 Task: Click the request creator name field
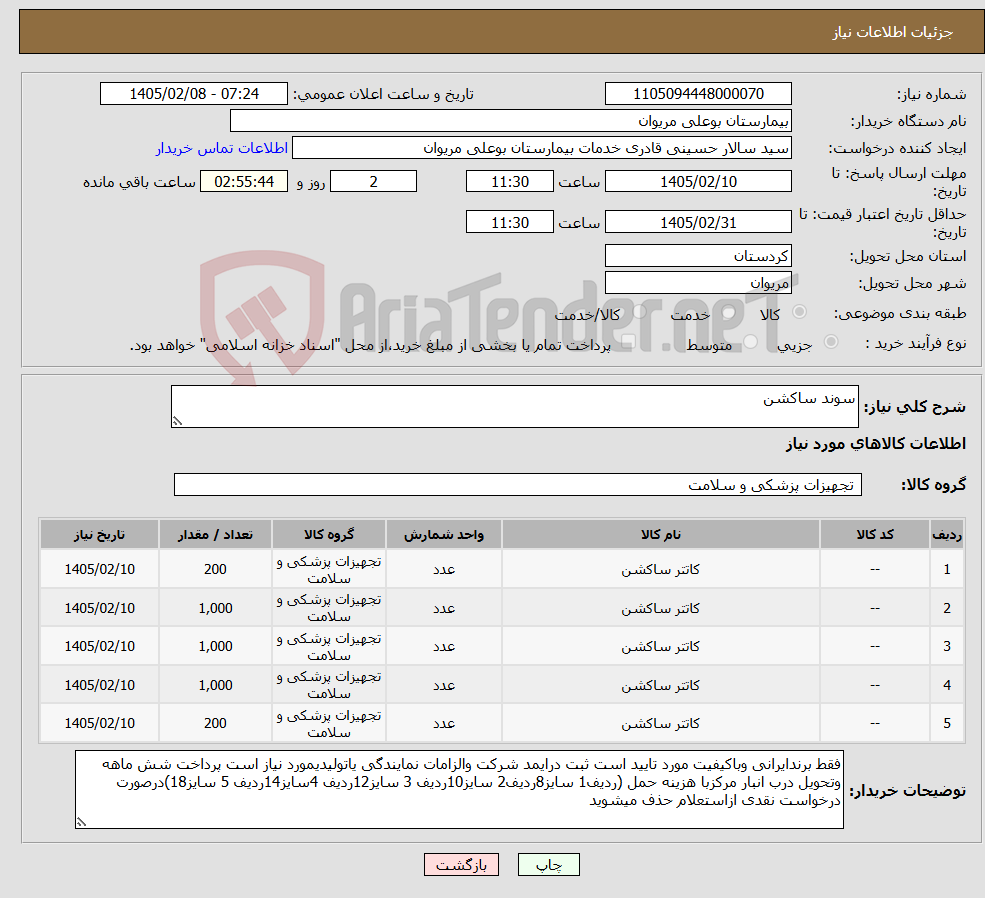(541, 148)
